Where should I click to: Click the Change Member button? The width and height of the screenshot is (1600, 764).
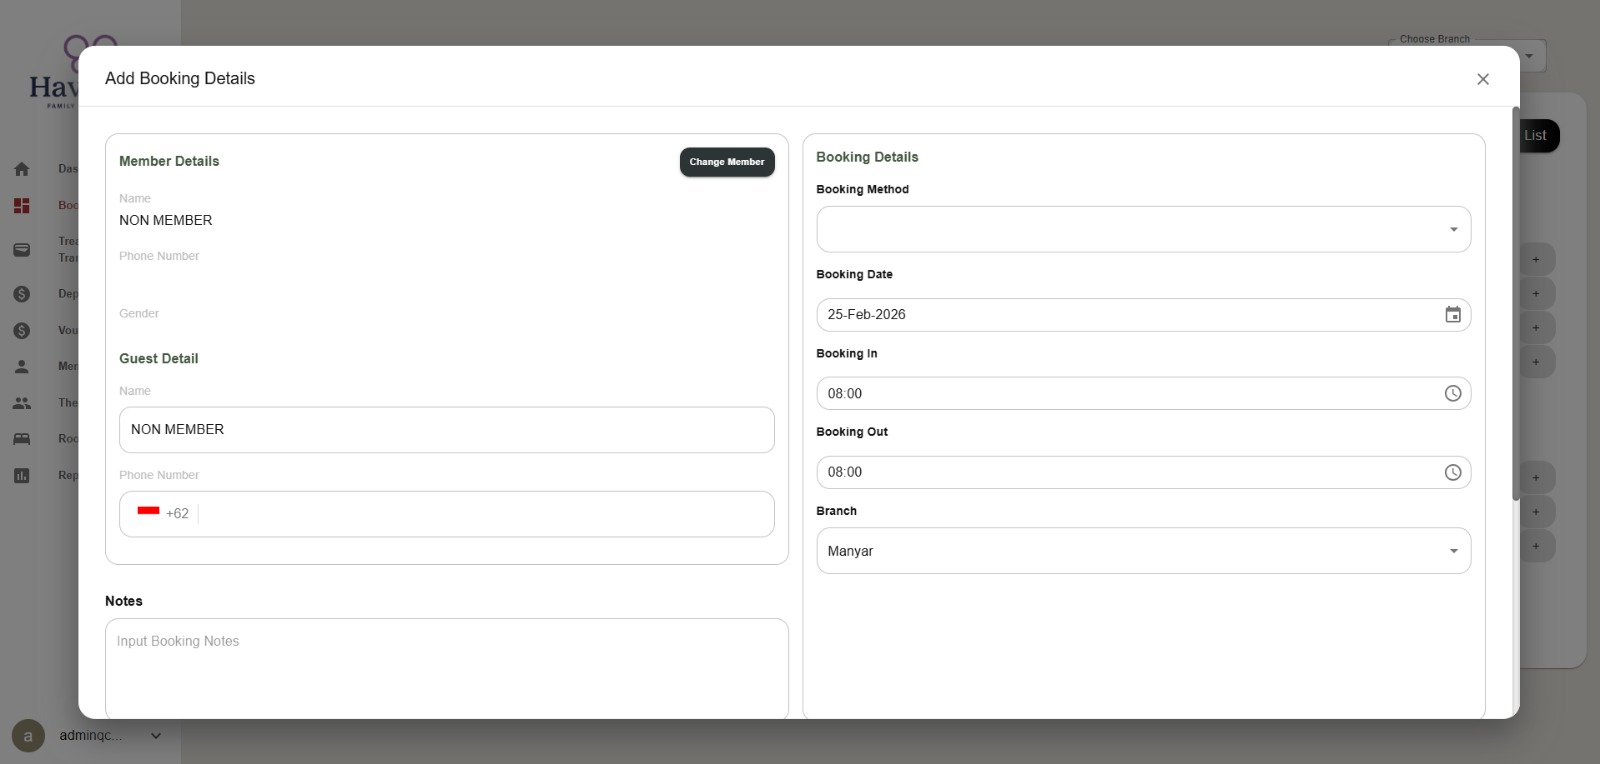pyautogui.click(x=727, y=162)
